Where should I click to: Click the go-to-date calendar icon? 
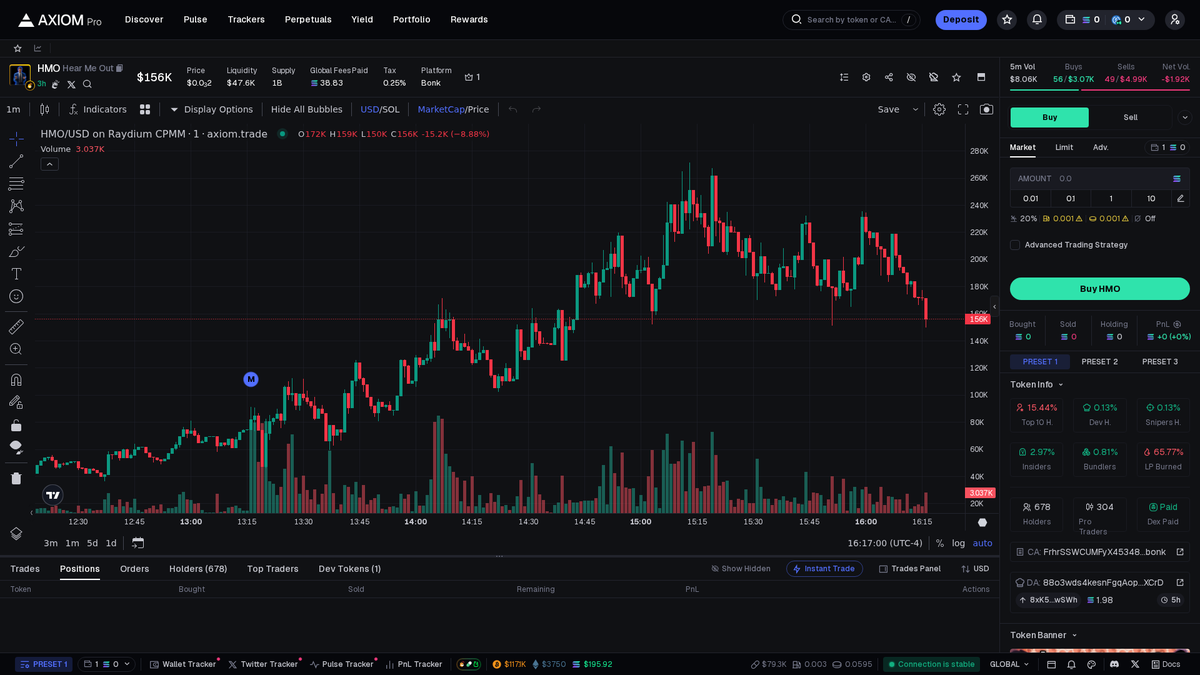[x=138, y=543]
